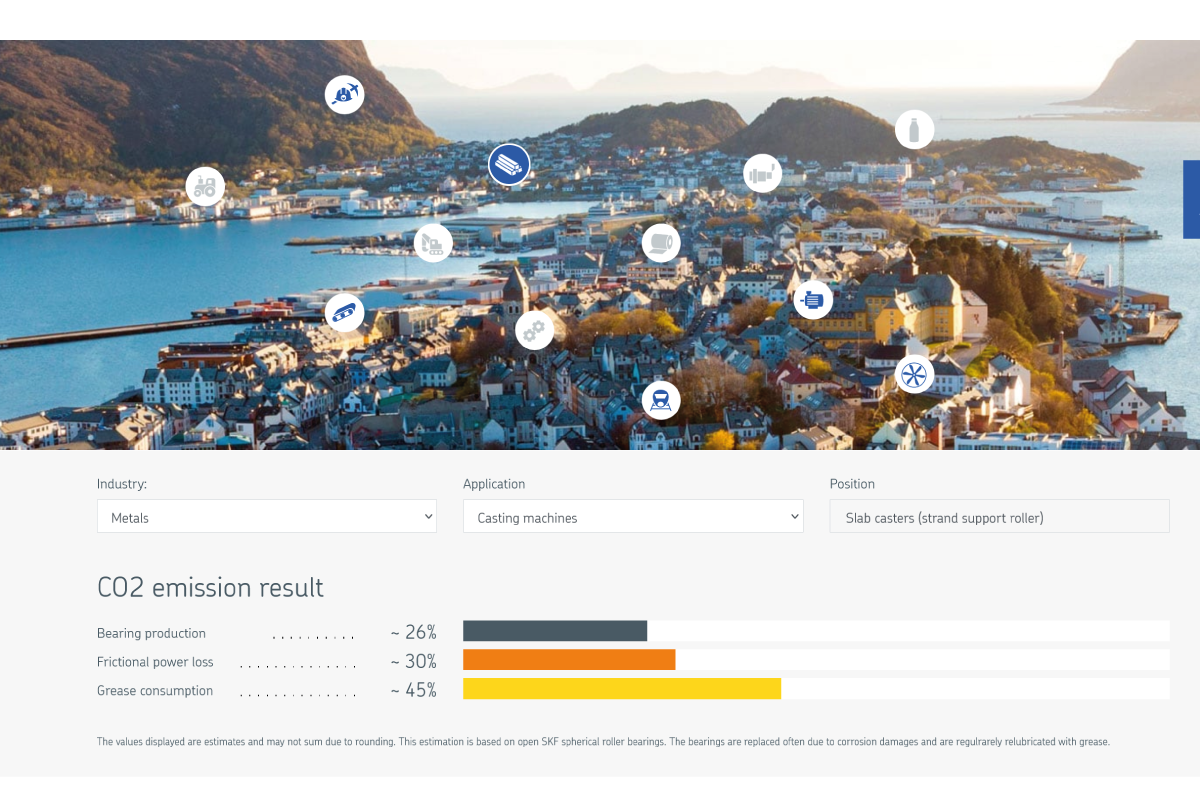The image size is (1200, 800).
Task: Choose the conveyor belt icon
Action: tap(344, 313)
